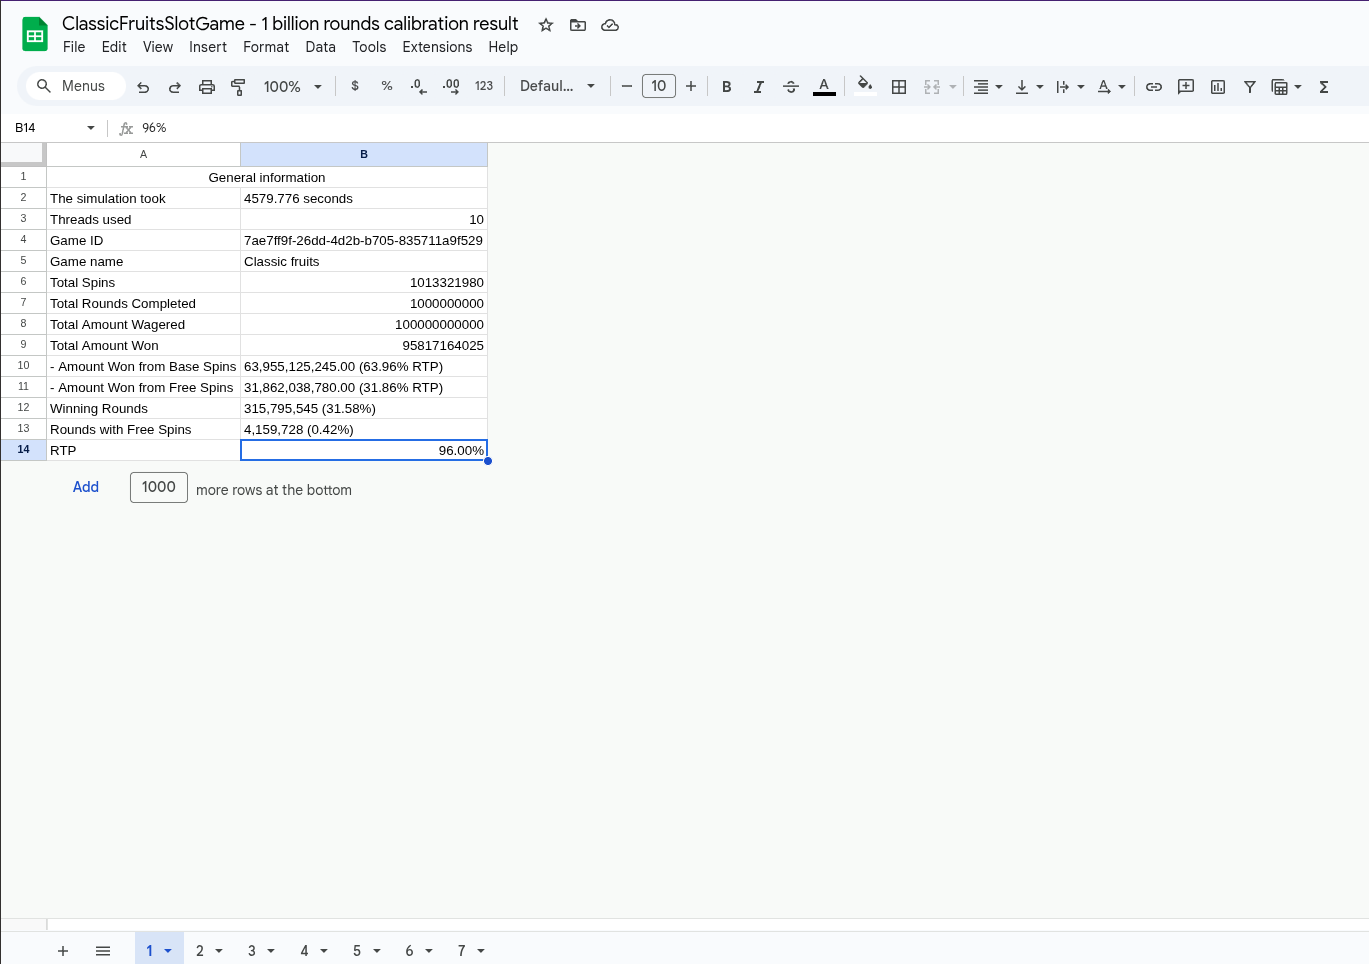Insert comment icon
This screenshot has width=1369, height=964.
[x=1186, y=87]
